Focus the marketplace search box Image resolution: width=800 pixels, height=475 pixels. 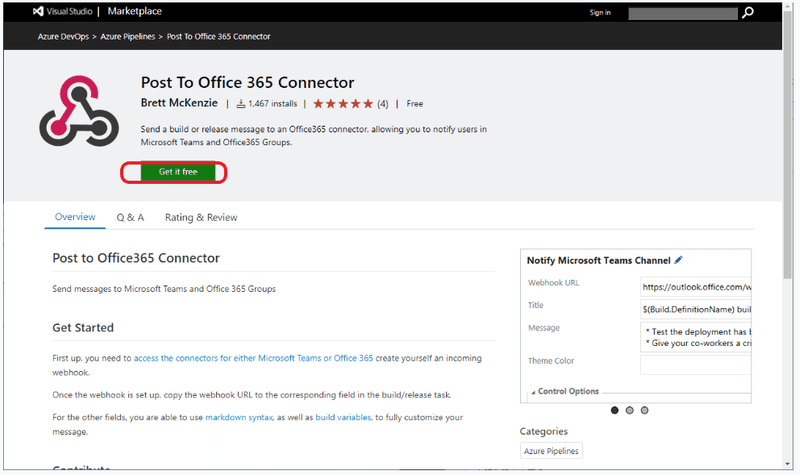coord(683,13)
